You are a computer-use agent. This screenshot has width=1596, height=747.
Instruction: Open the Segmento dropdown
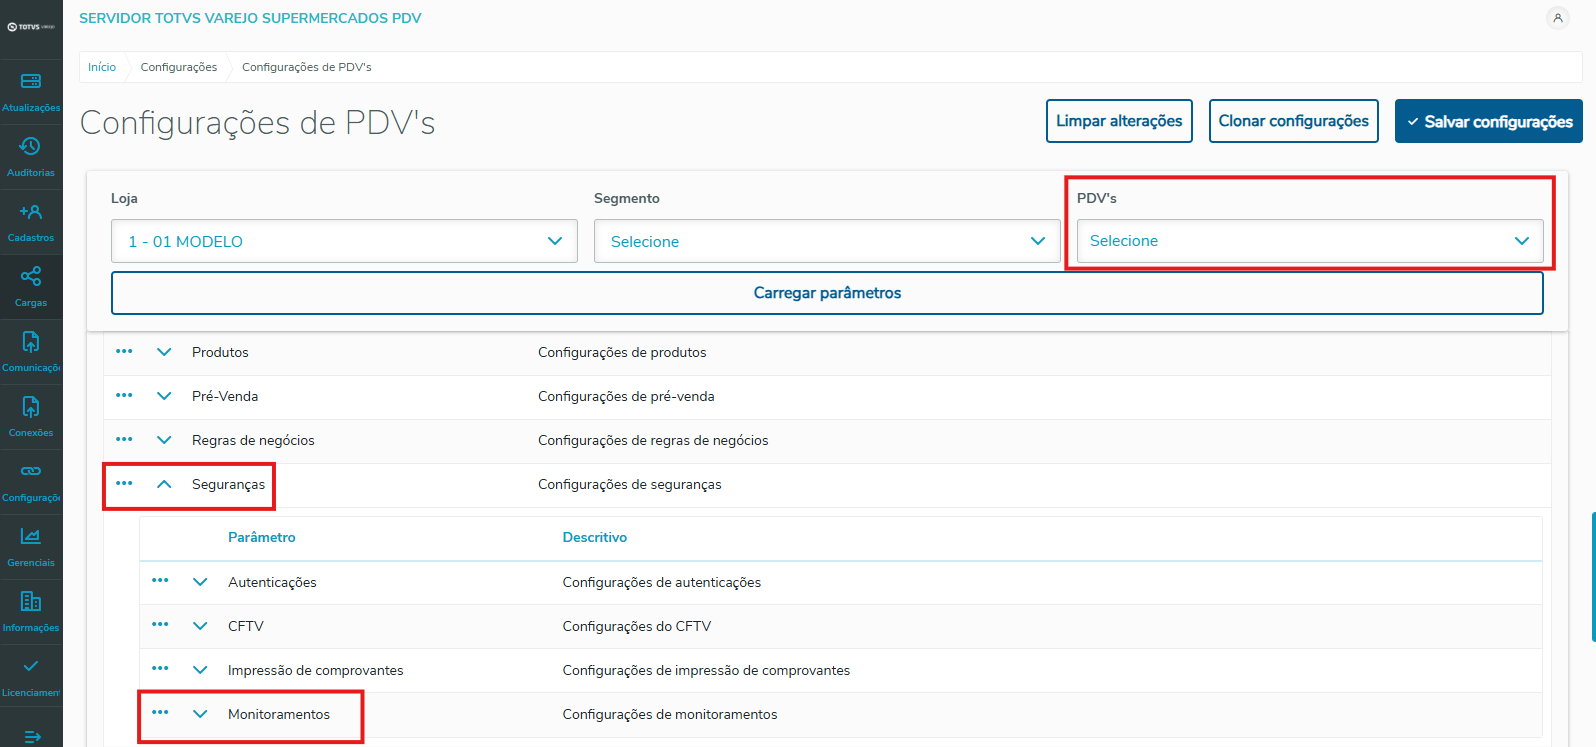827,241
